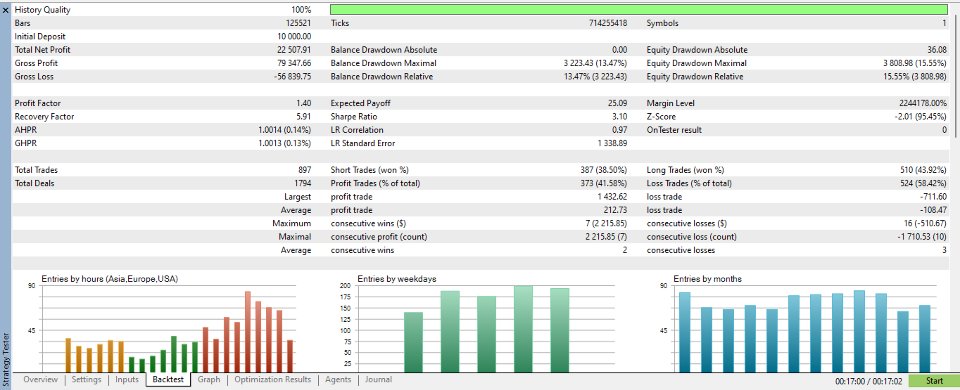
Task: Click the green Start button
Action: 934,381
